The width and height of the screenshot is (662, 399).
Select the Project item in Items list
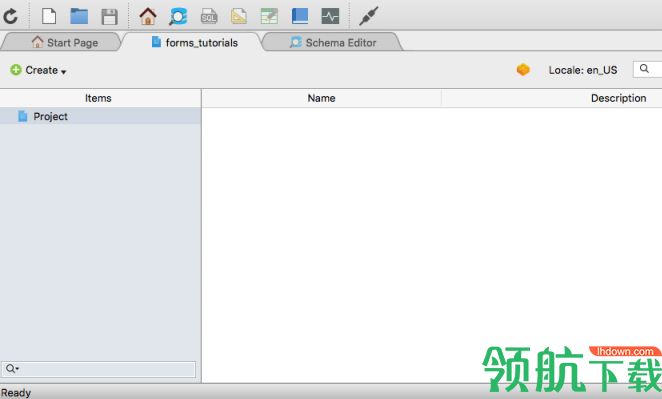click(100, 116)
